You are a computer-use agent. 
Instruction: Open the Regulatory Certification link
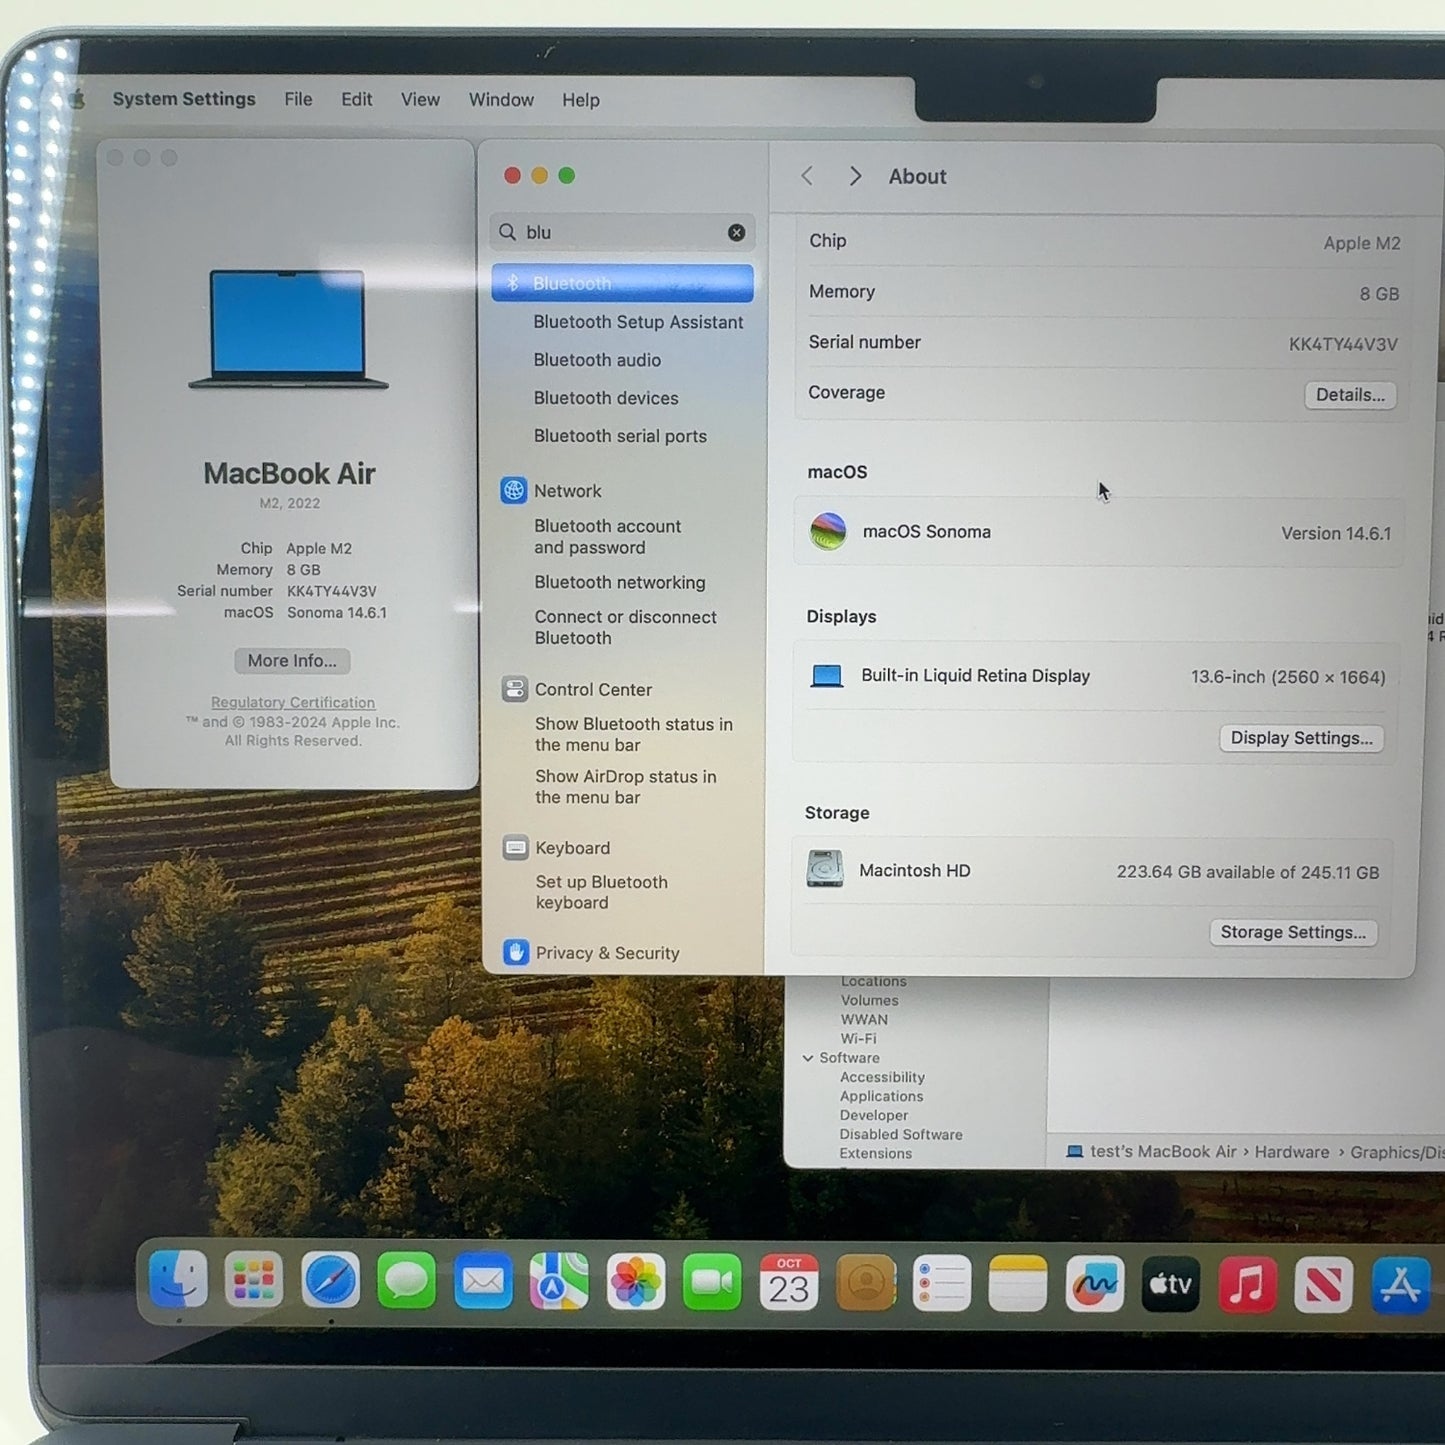293,703
